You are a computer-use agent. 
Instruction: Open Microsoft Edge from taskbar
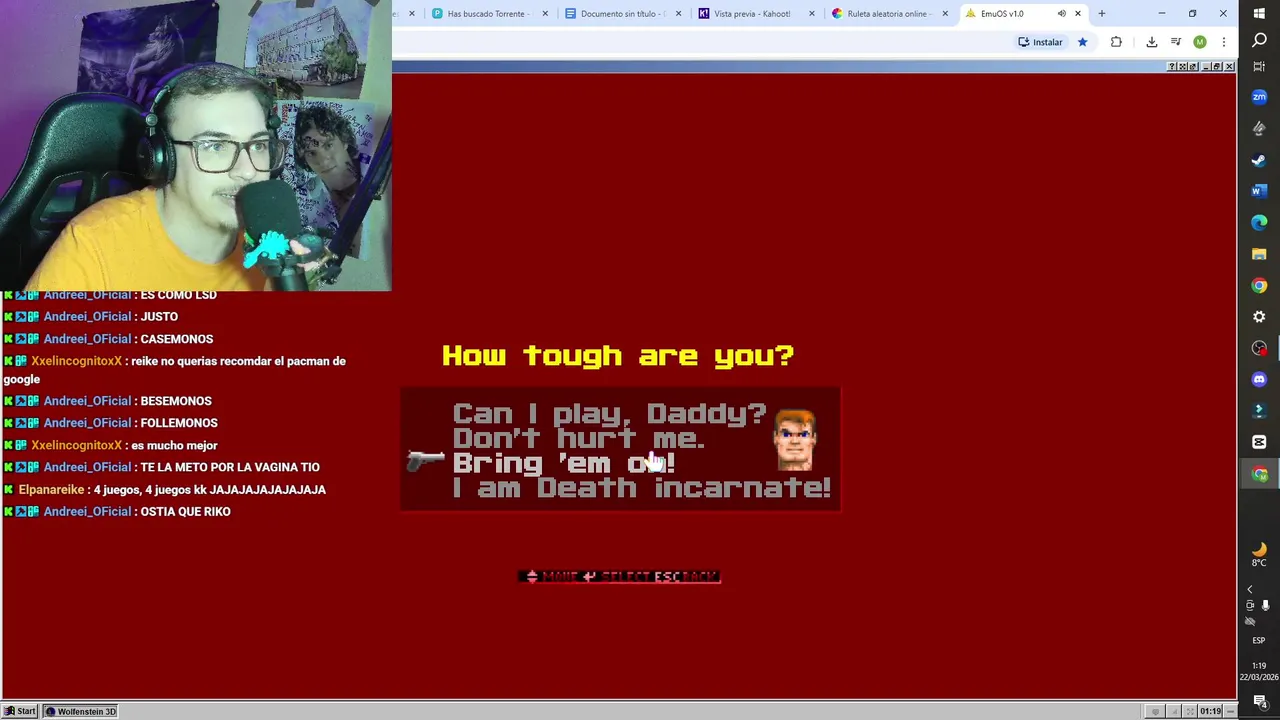[x=1259, y=222]
